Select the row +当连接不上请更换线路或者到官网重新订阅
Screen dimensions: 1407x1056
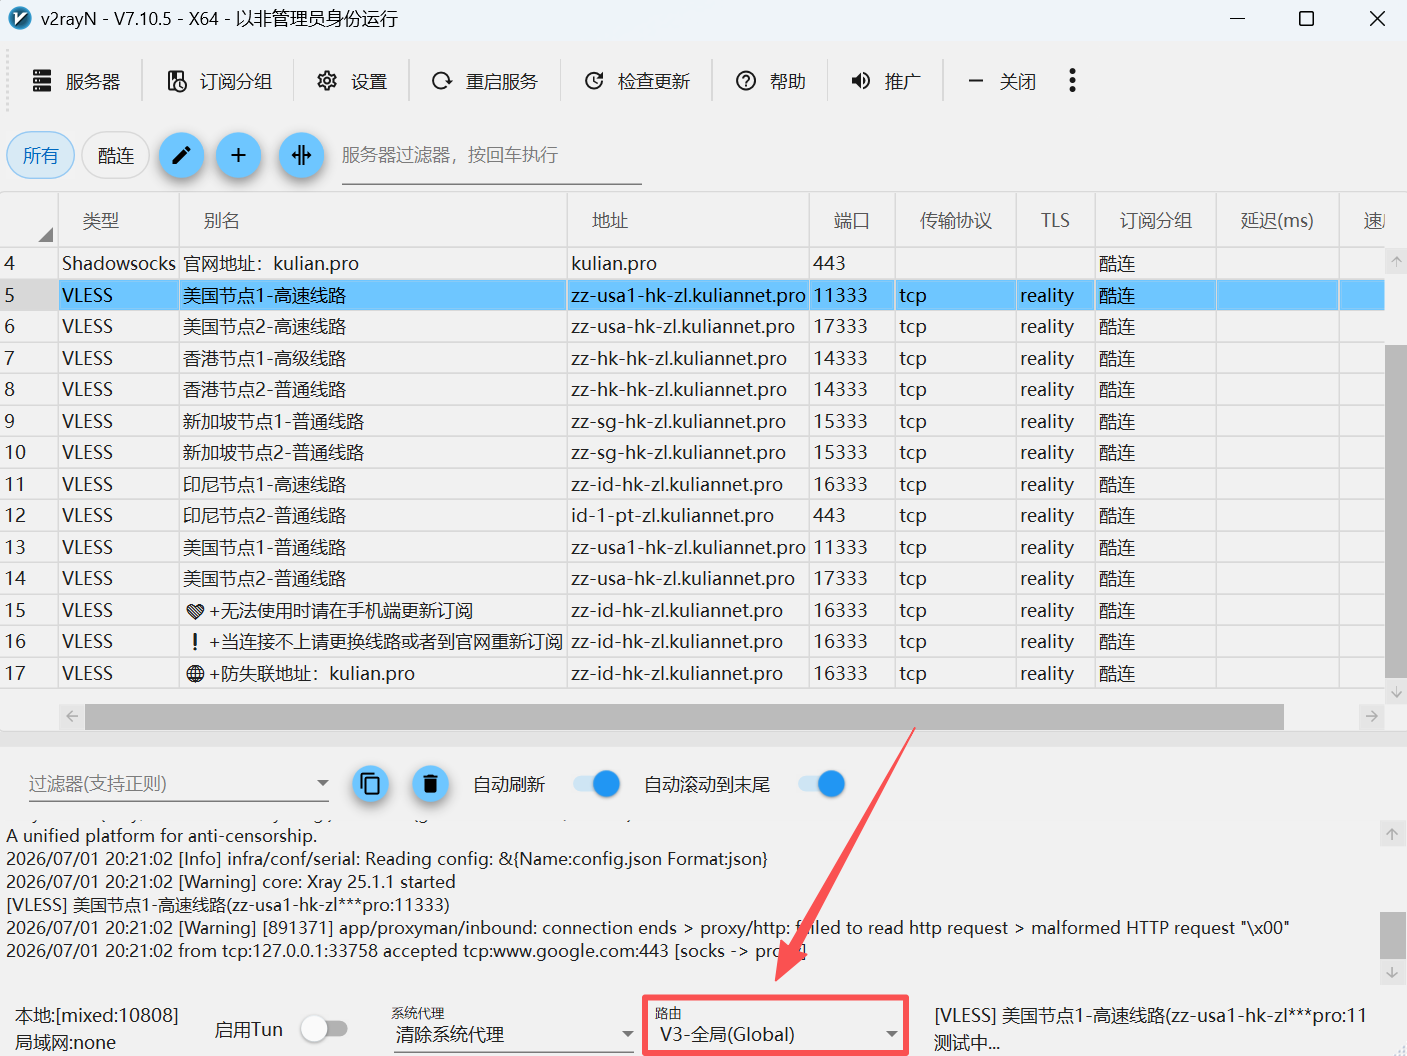692,641
